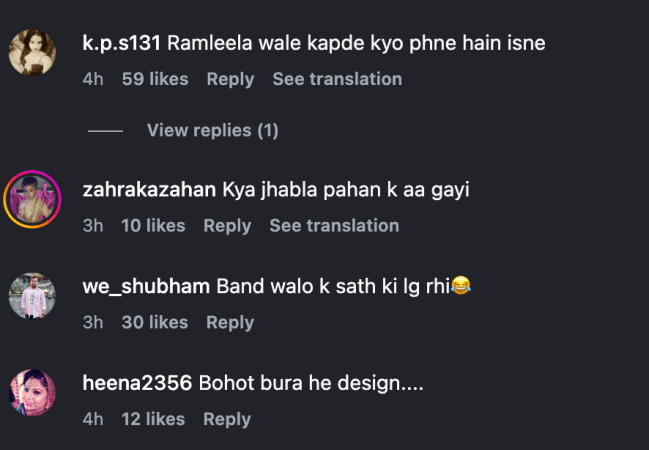The image size is (649, 450).
Task: Open k.p.s131's profile picture
Action: 32,52
